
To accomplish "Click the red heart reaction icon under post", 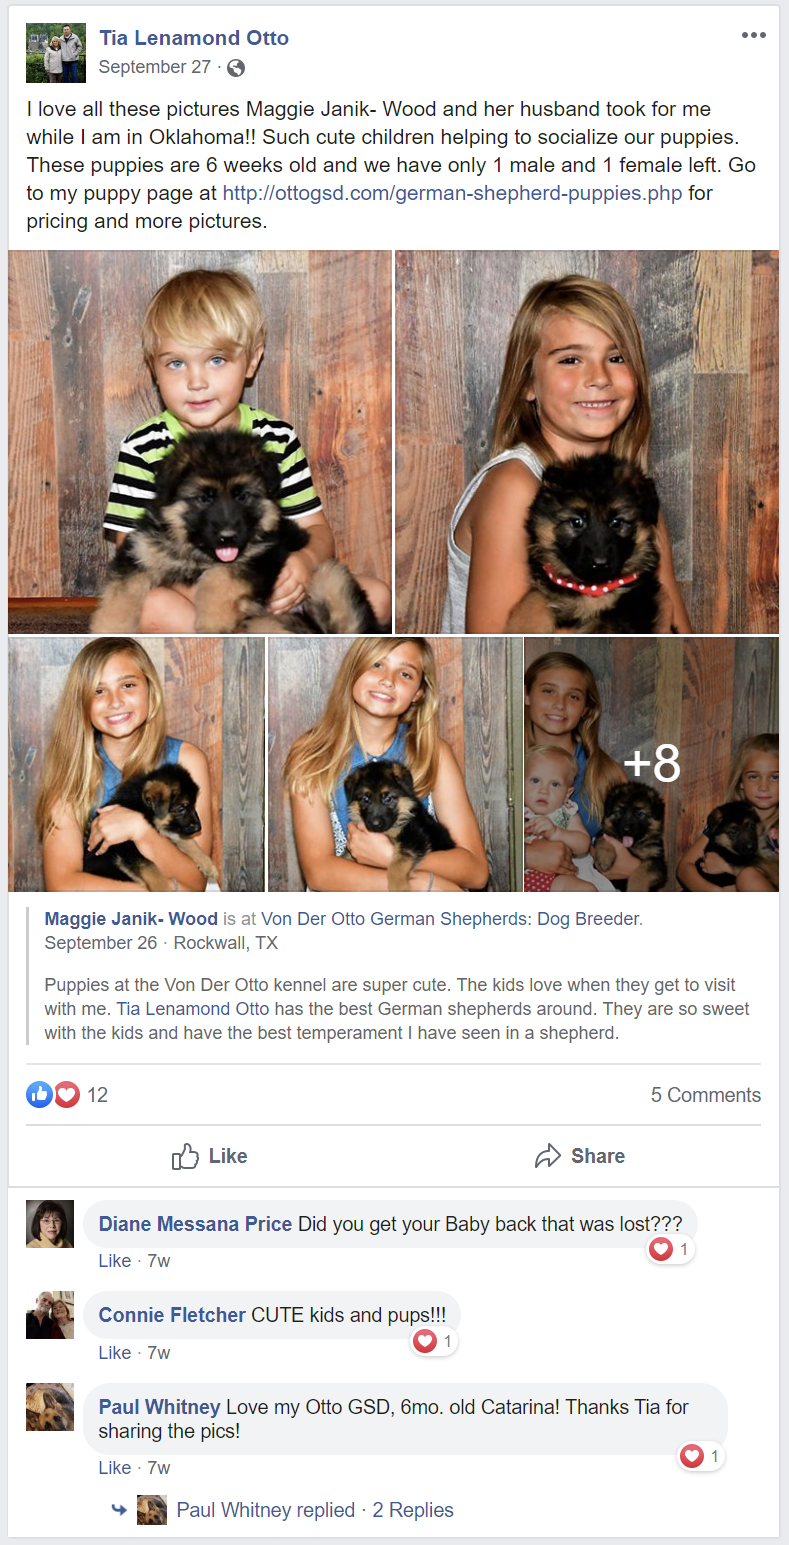I will (66, 1095).
